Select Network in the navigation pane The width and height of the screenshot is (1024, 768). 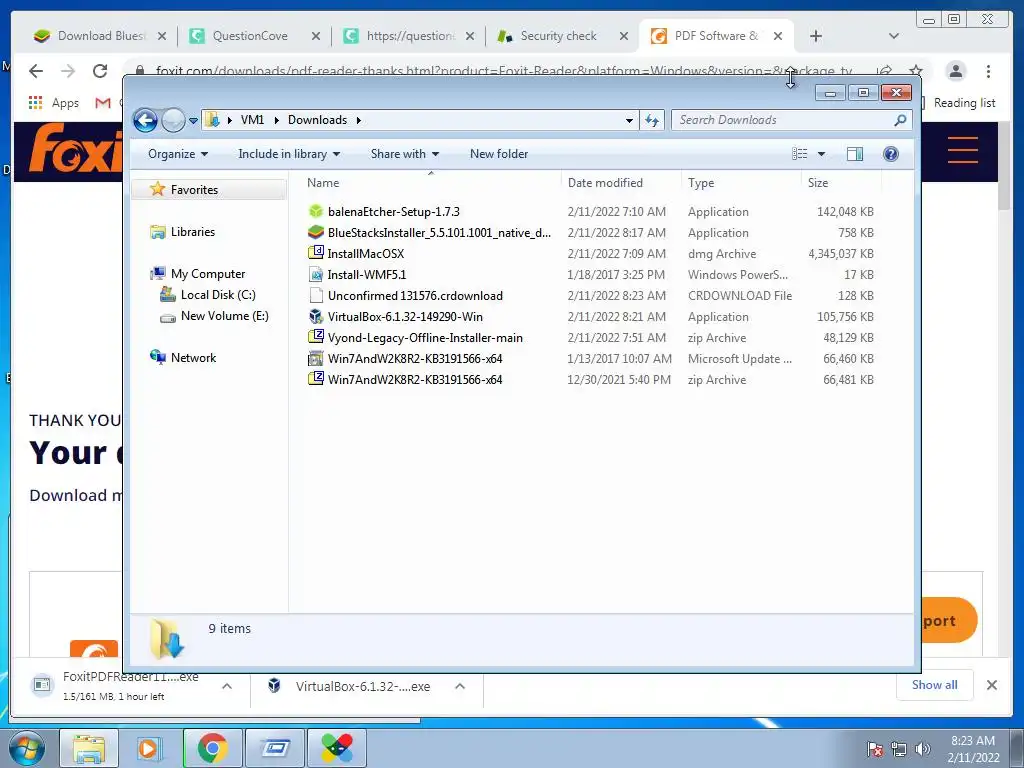click(x=193, y=358)
